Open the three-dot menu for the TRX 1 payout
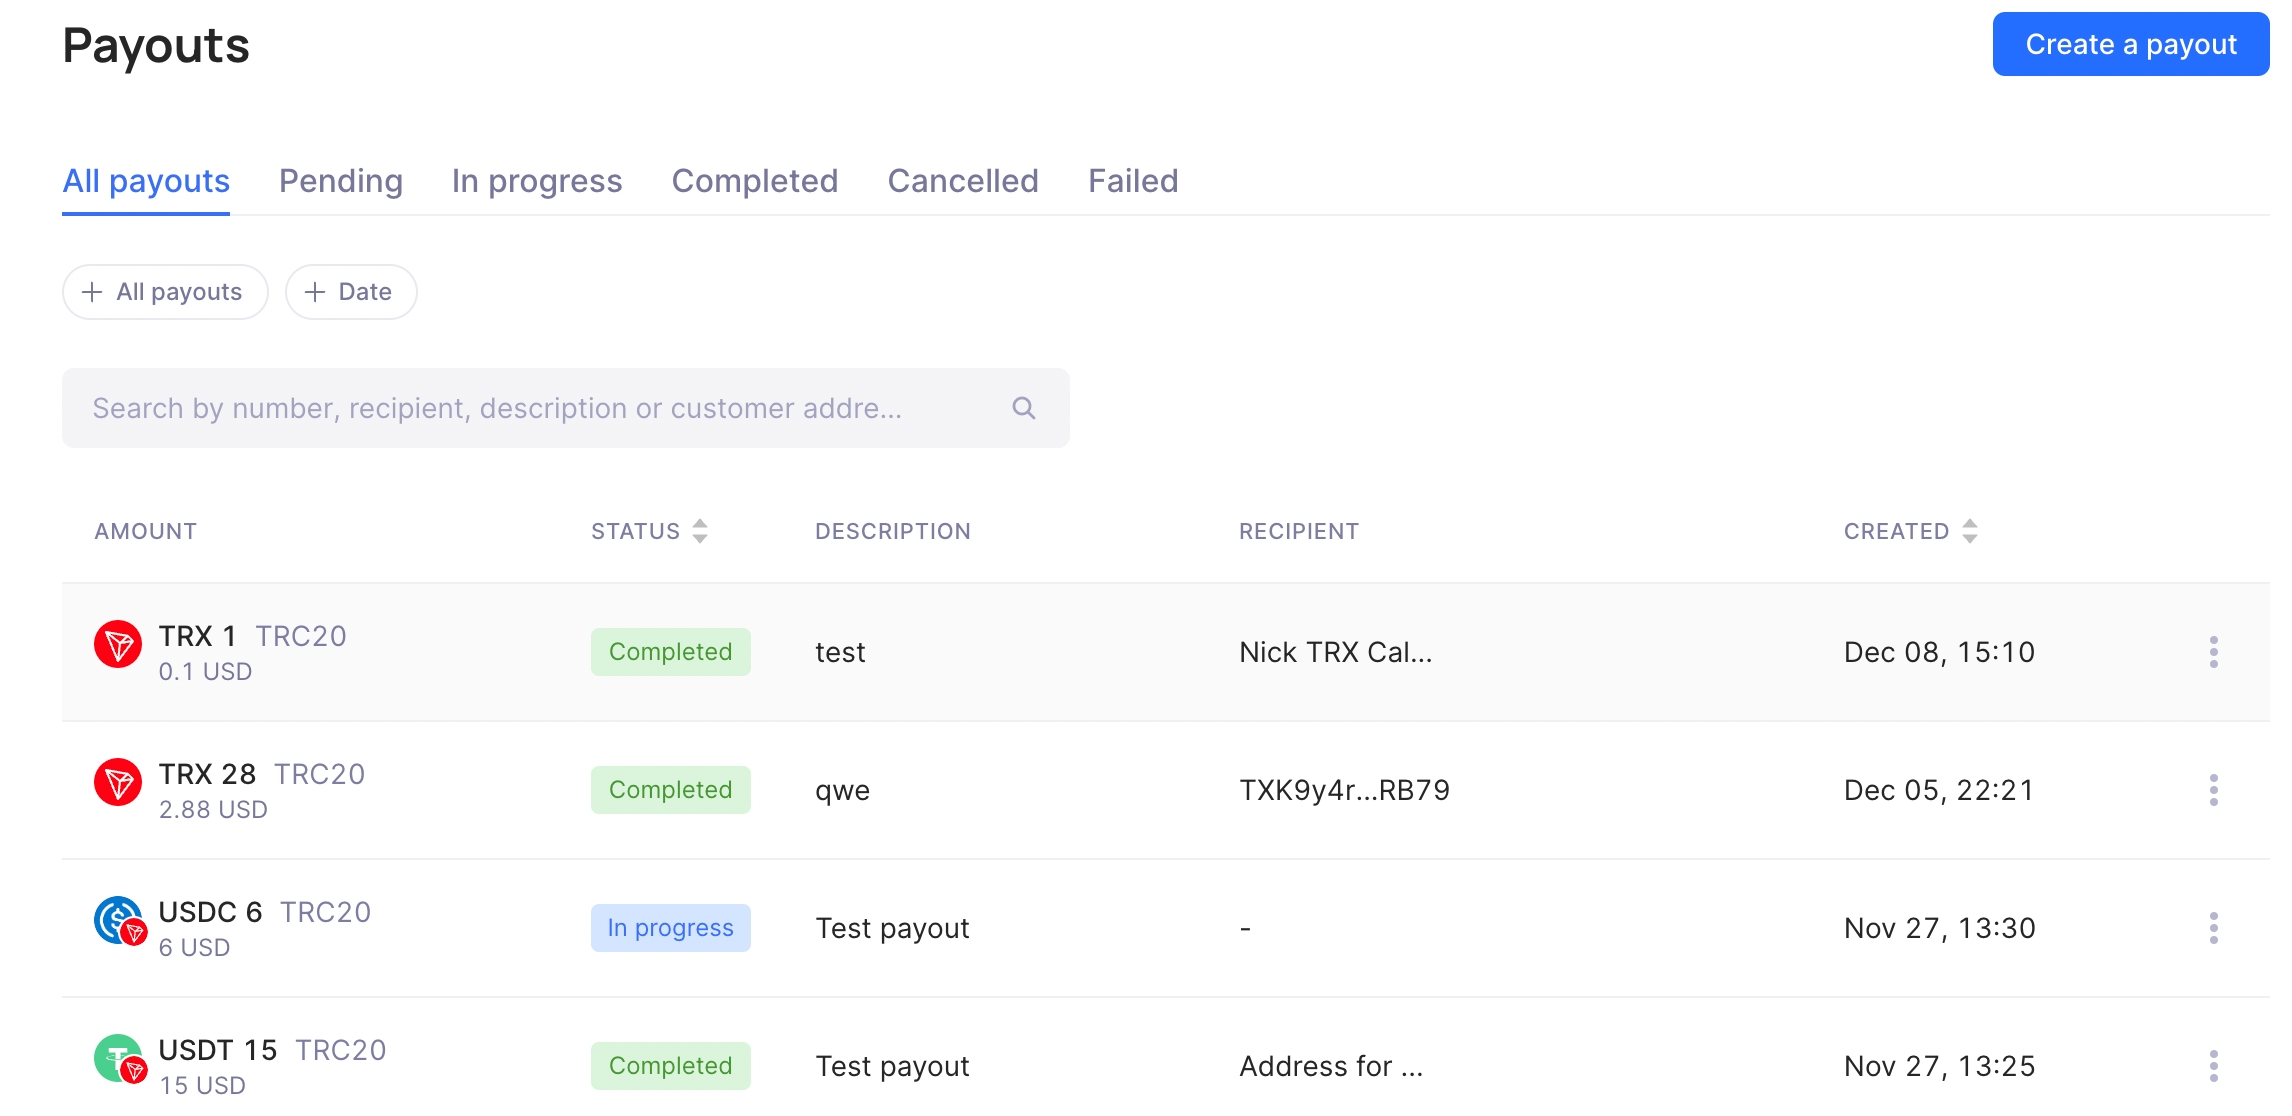2292x1116 pixels. coord(2213,652)
